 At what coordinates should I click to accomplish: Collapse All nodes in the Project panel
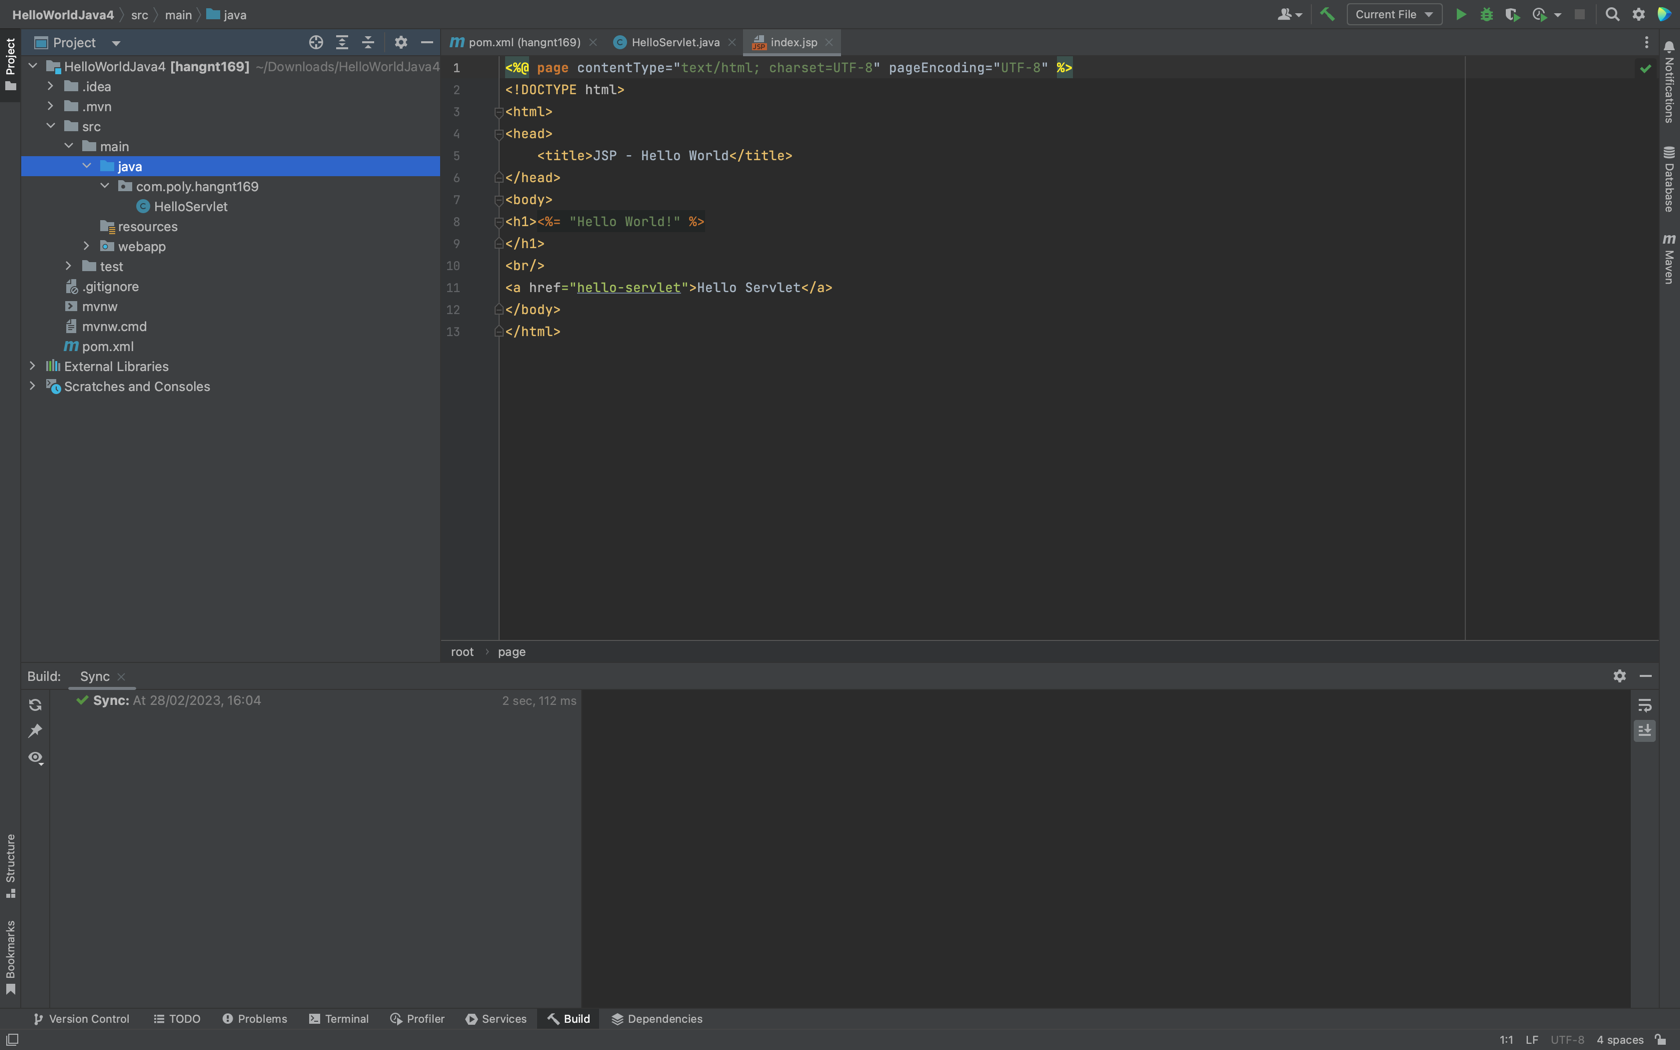pos(368,42)
